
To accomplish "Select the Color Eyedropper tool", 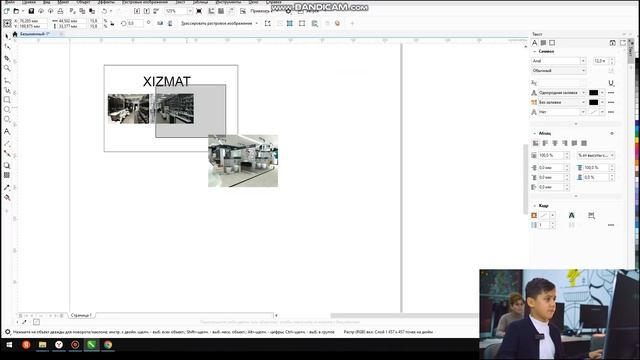I will point(7,187).
